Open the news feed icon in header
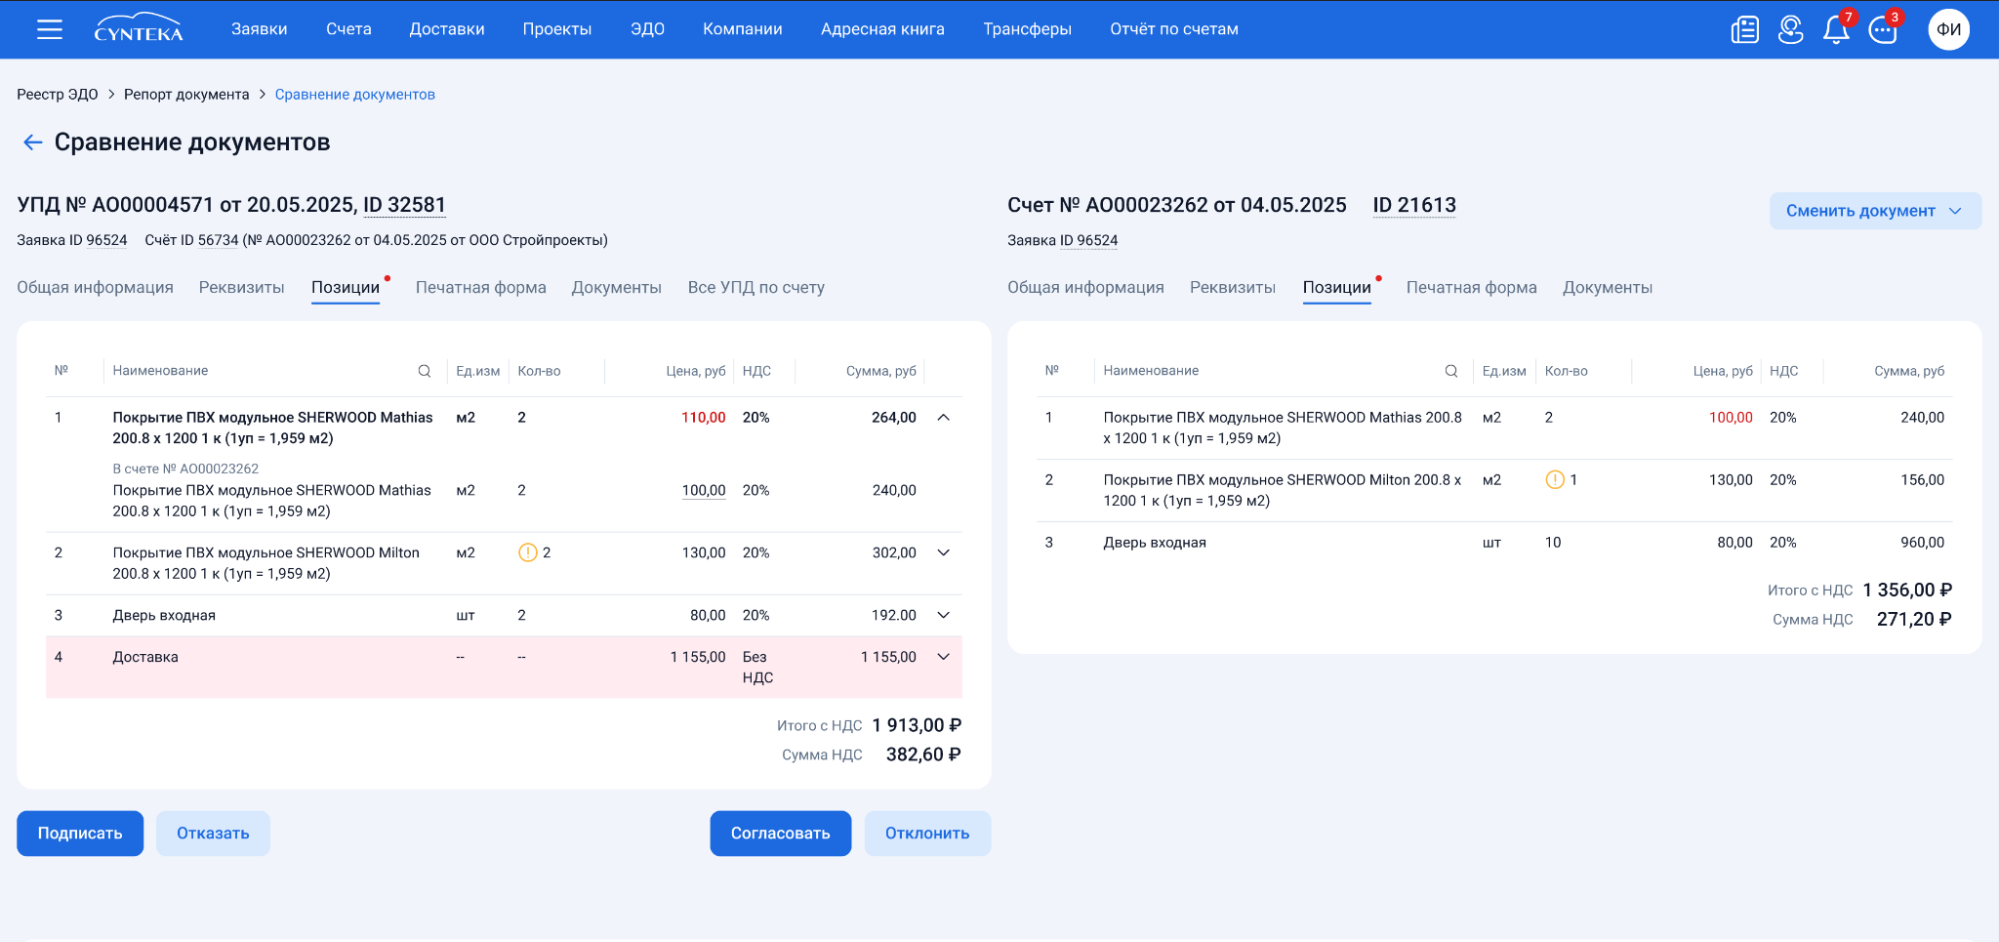 point(1744,29)
